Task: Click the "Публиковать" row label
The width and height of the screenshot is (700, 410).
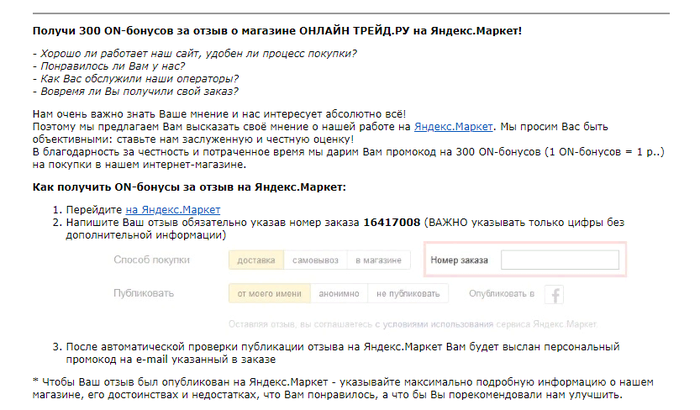Action: coord(146,294)
